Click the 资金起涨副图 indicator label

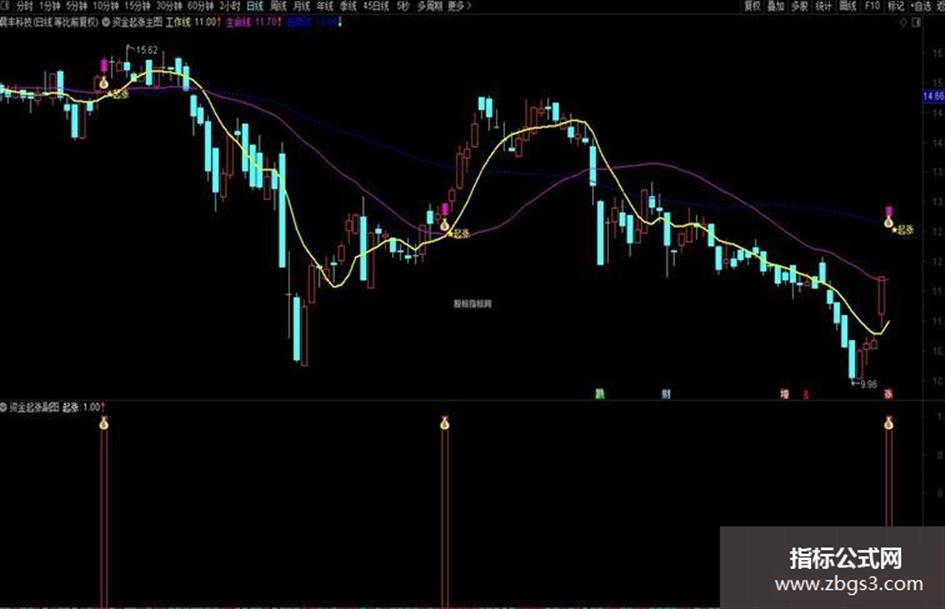[34, 408]
